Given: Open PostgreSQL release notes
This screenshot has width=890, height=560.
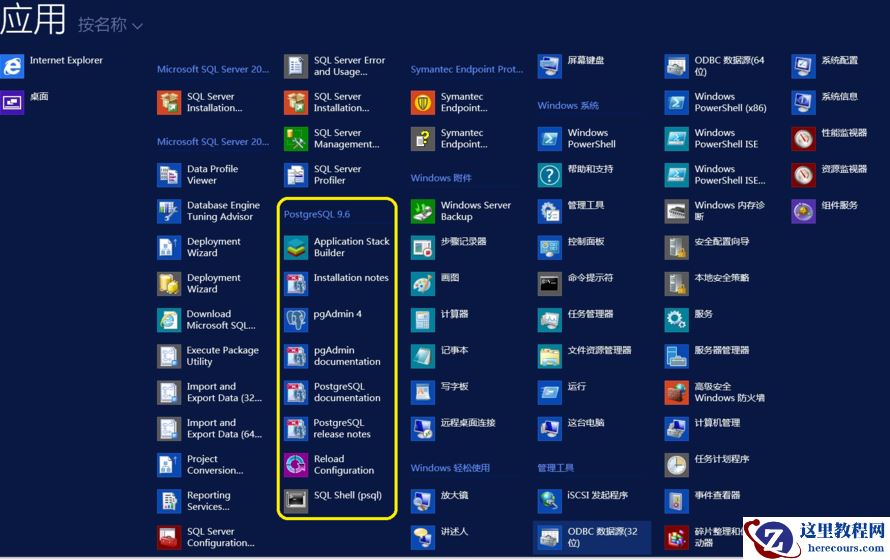Looking at the screenshot, I should (x=328, y=429).
